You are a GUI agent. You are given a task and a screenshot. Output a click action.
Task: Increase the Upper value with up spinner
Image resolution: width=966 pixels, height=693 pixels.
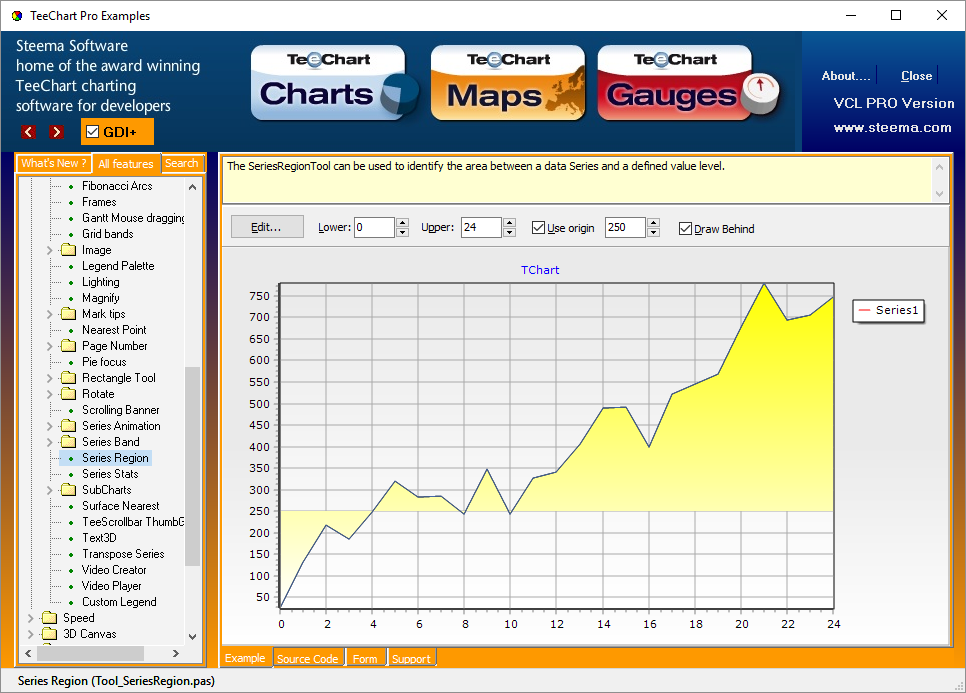[509, 222]
